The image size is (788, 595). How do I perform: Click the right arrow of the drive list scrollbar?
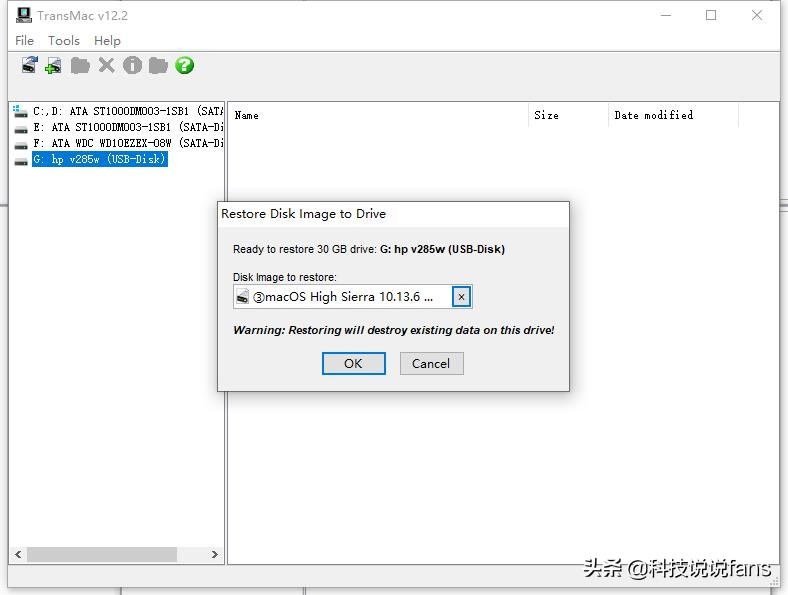215,554
